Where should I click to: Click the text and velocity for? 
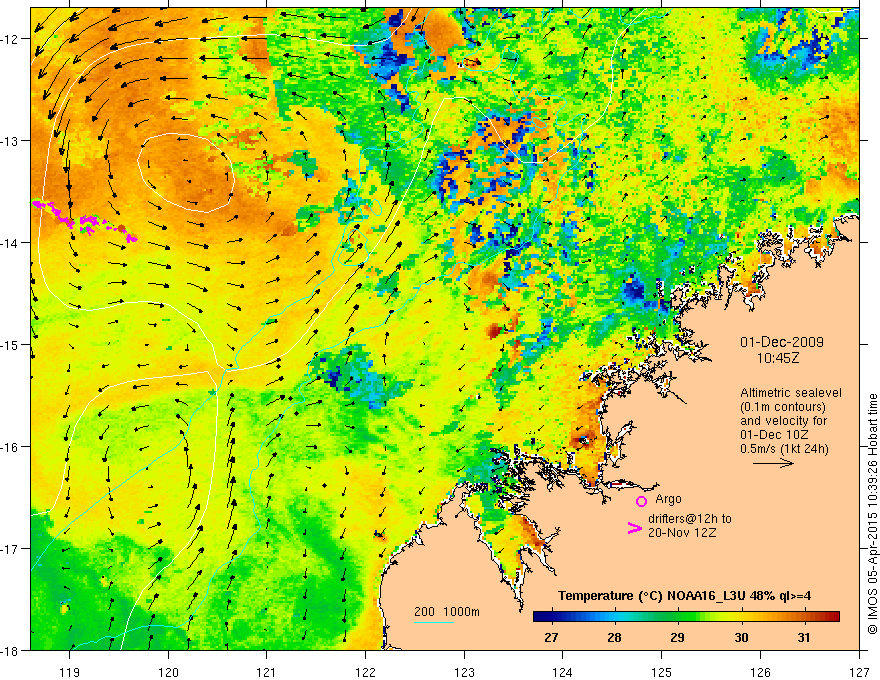pos(783,421)
